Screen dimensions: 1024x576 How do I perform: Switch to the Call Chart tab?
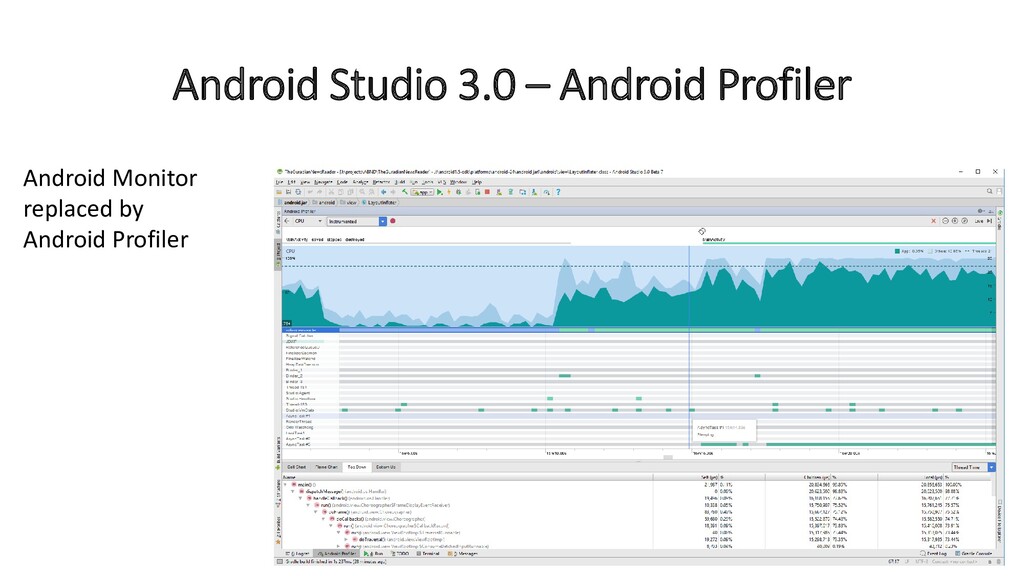coord(296,467)
